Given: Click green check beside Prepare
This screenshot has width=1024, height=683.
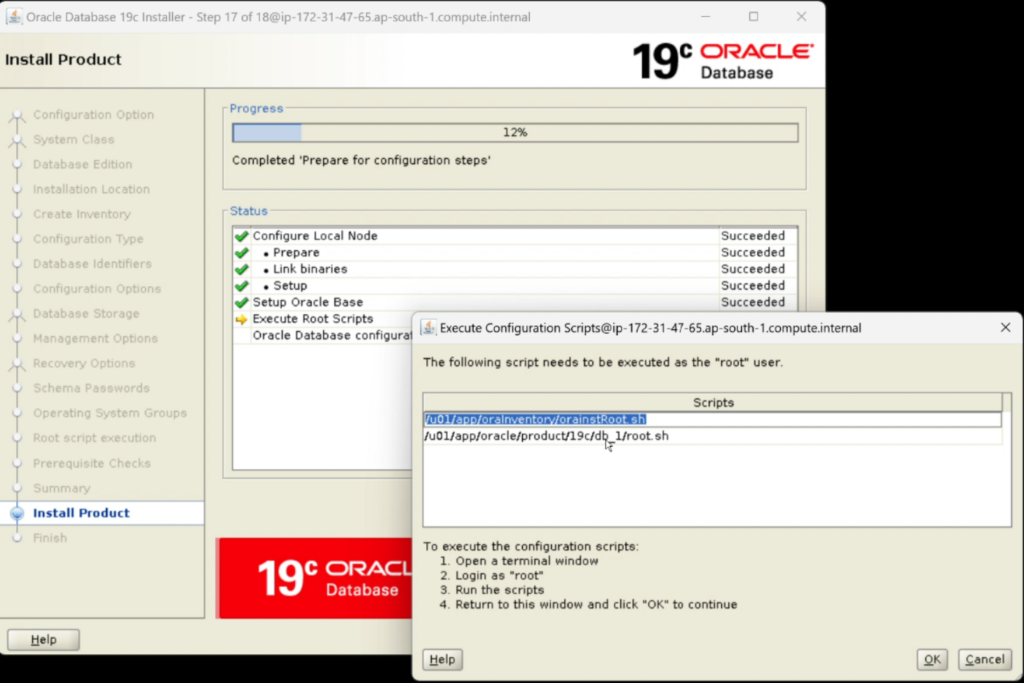Looking at the screenshot, I should [242, 253].
